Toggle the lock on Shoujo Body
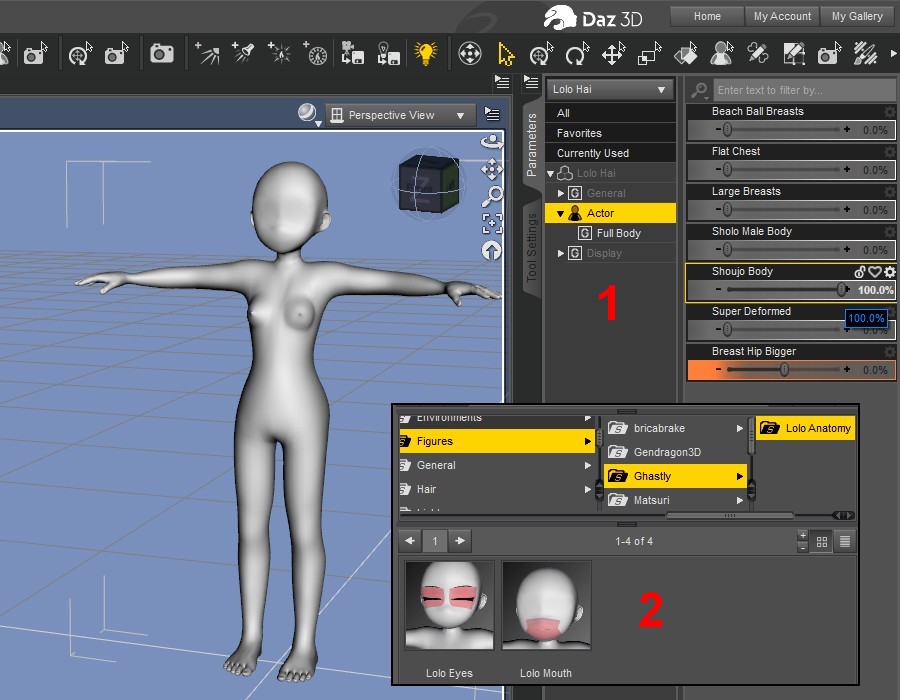Viewport: 900px width, 700px height. (x=859, y=272)
